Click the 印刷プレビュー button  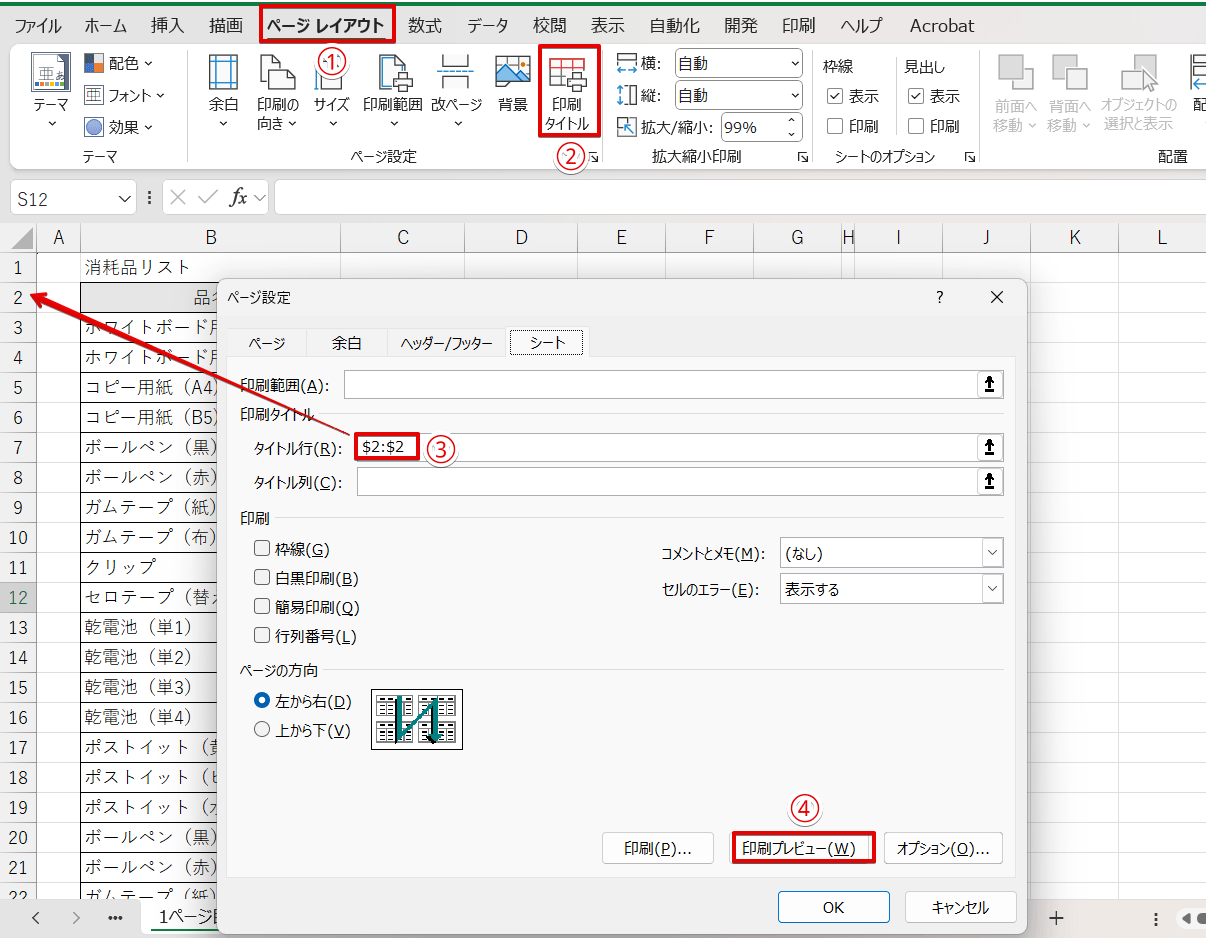click(803, 847)
